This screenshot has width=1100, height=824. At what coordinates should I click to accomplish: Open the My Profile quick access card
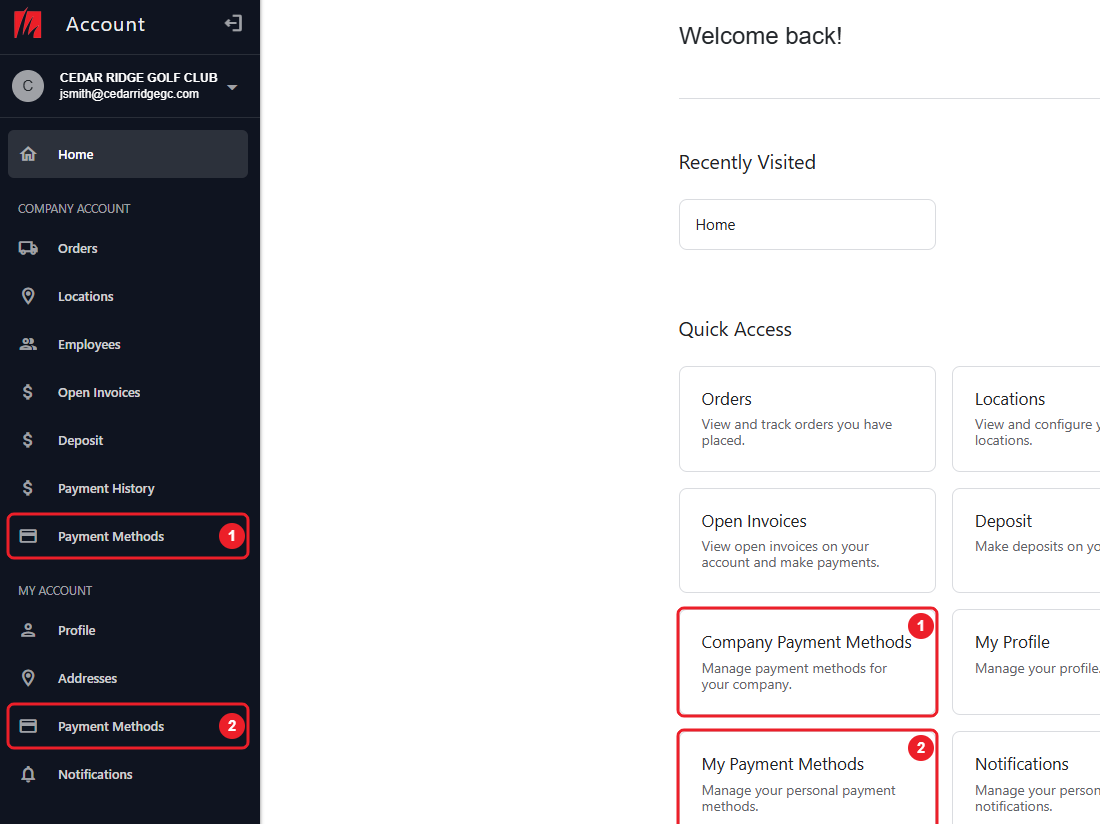[1026, 662]
